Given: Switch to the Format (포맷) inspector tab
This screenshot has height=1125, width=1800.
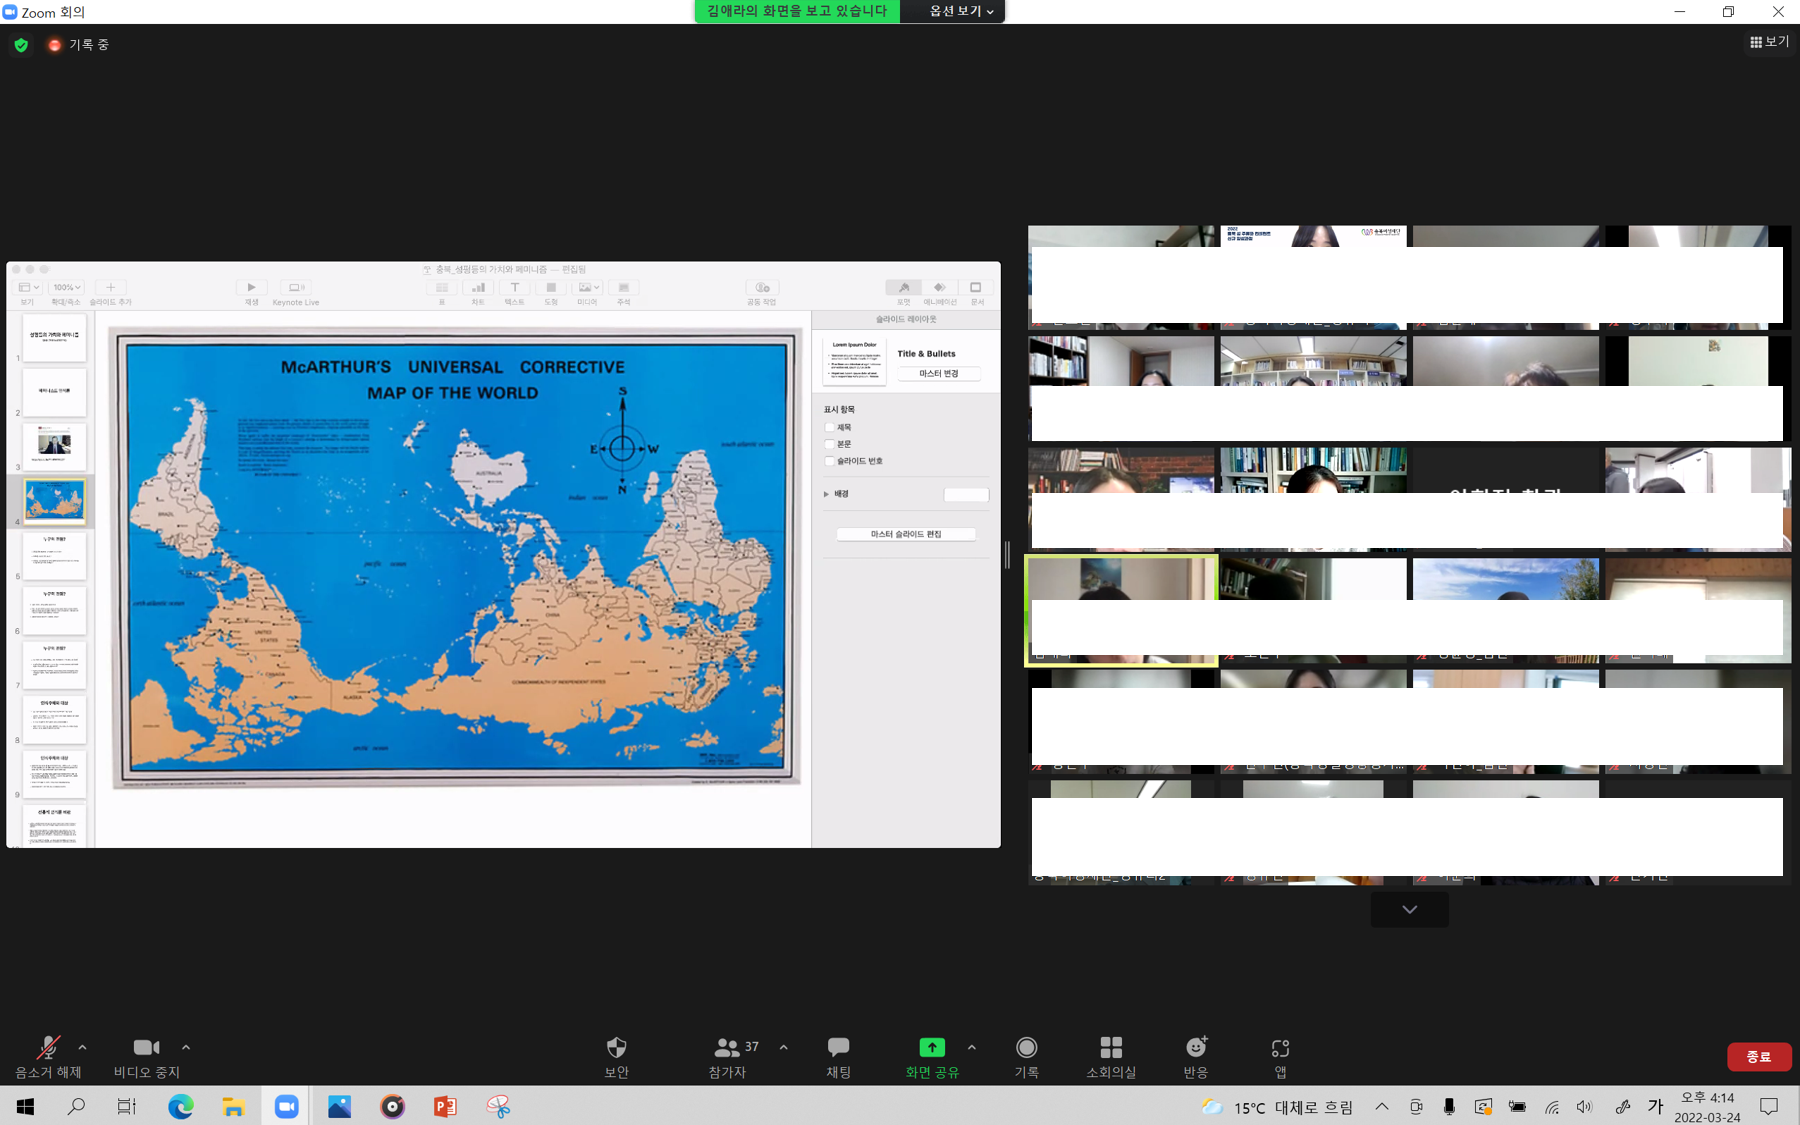Looking at the screenshot, I should [903, 289].
